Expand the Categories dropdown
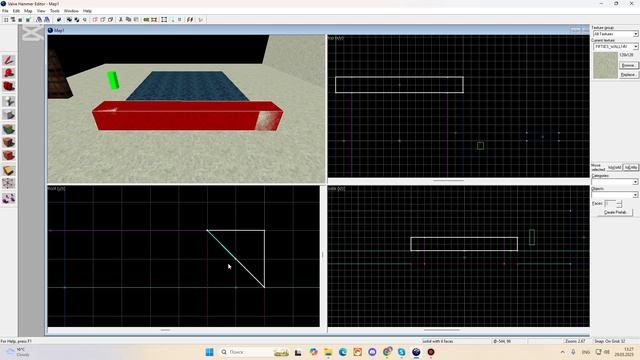640x360 pixels. (636, 182)
